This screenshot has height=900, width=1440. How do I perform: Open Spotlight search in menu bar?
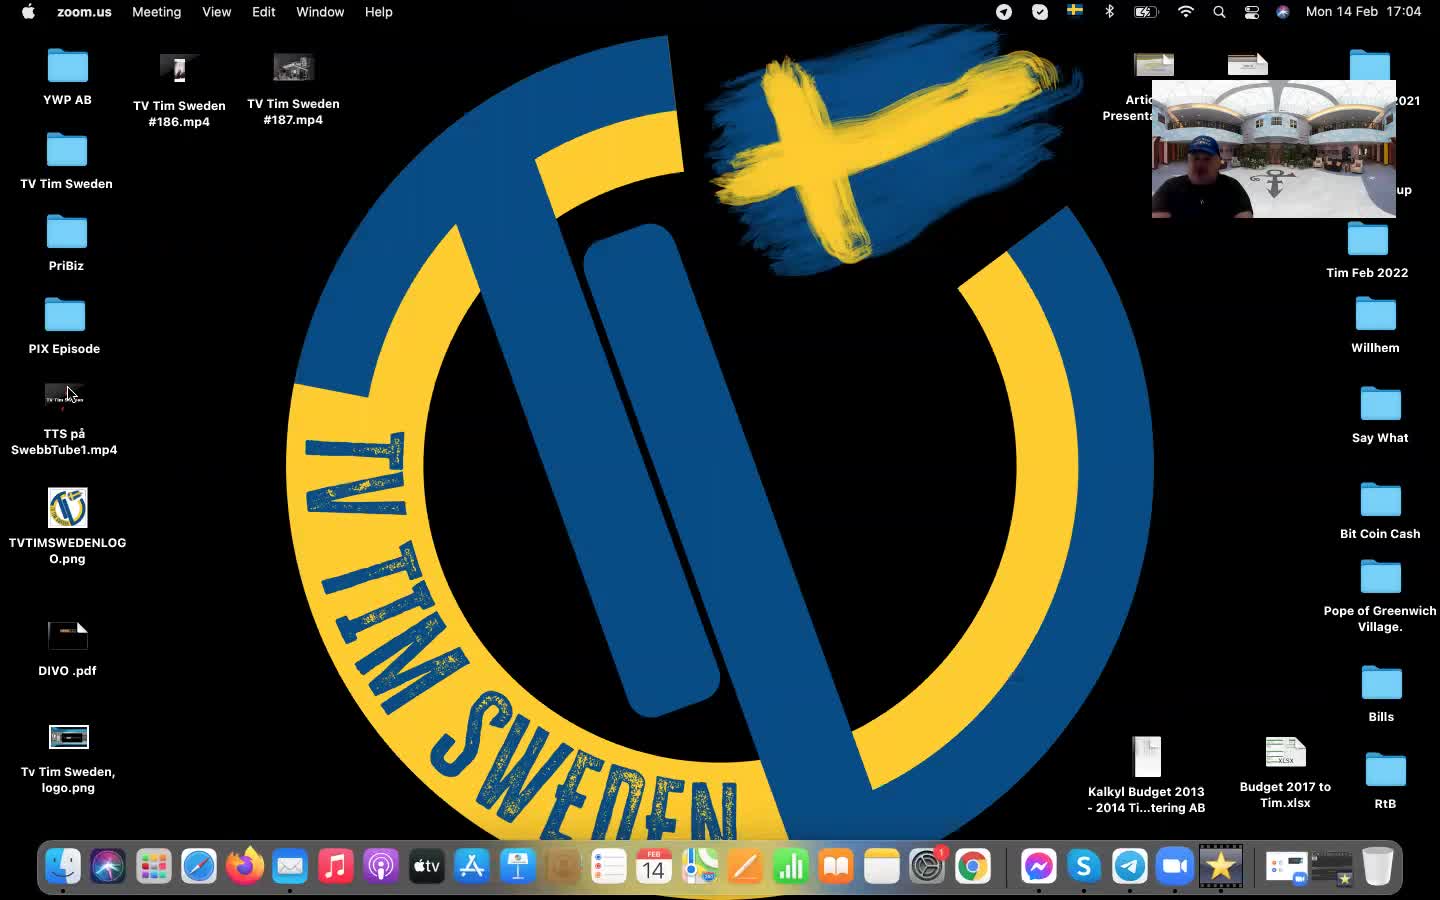pyautogui.click(x=1219, y=12)
